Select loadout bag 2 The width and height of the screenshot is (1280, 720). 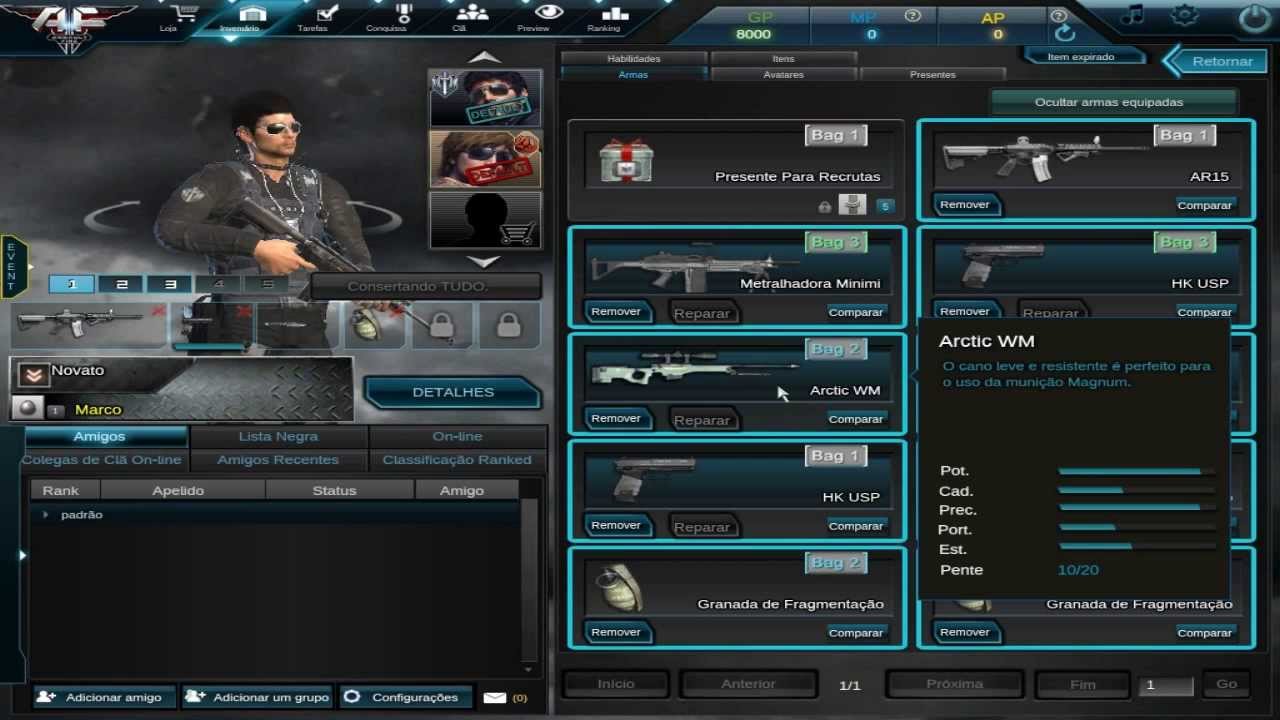(x=121, y=284)
